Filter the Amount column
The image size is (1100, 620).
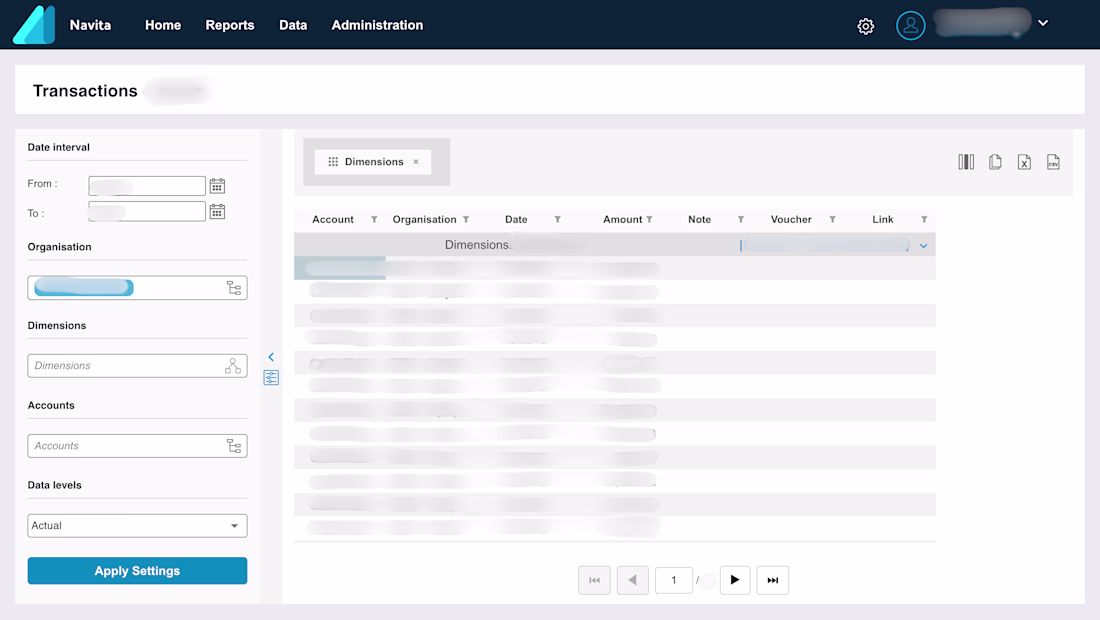coord(650,220)
